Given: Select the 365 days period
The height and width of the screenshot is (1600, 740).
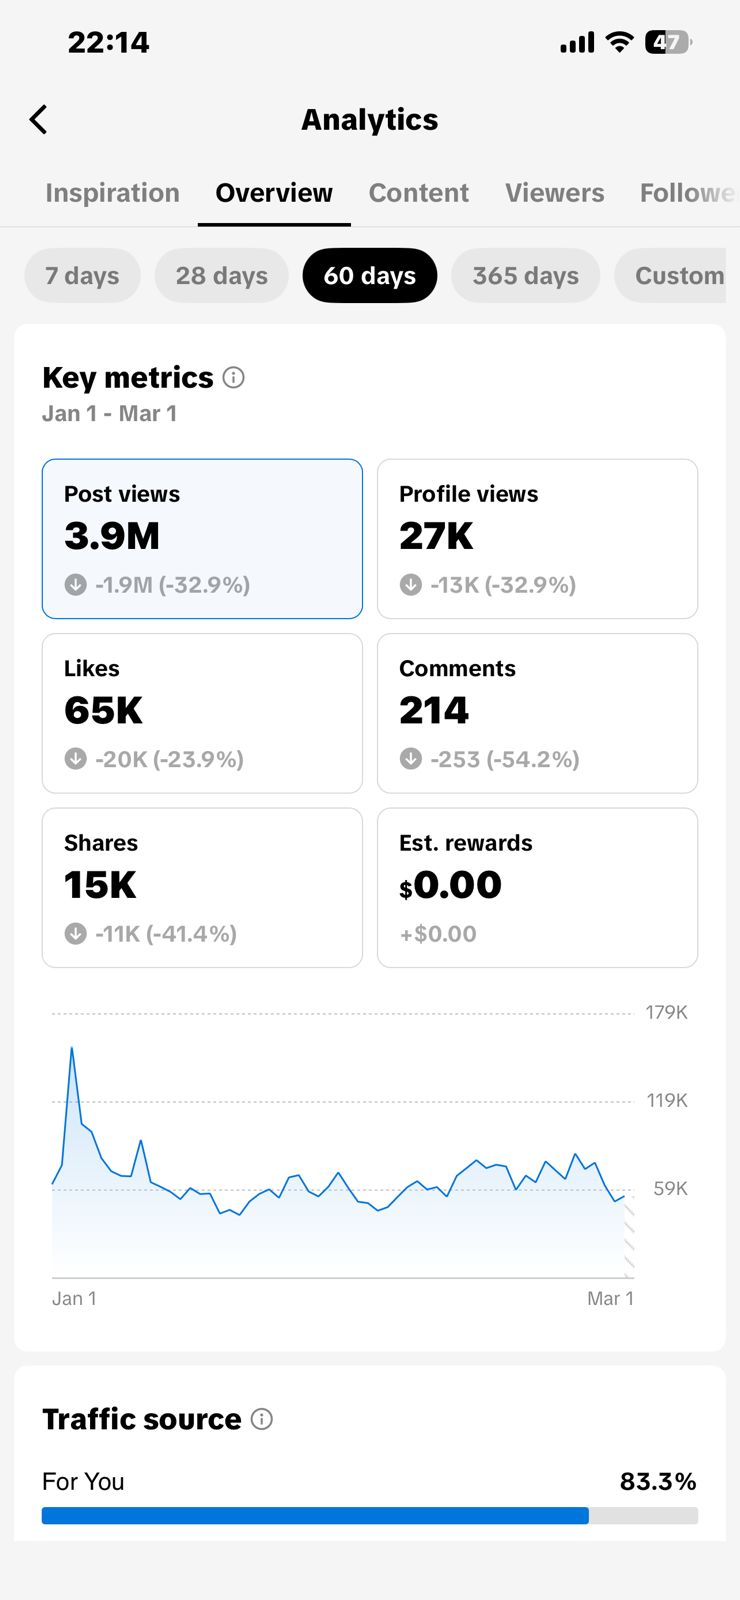Looking at the screenshot, I should coord(525,276).
